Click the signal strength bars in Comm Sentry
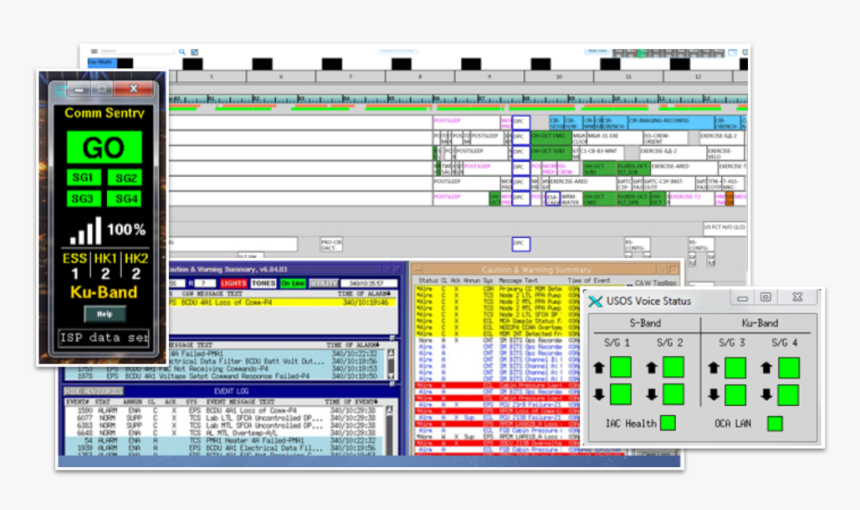860x510 pixels. 86,230
